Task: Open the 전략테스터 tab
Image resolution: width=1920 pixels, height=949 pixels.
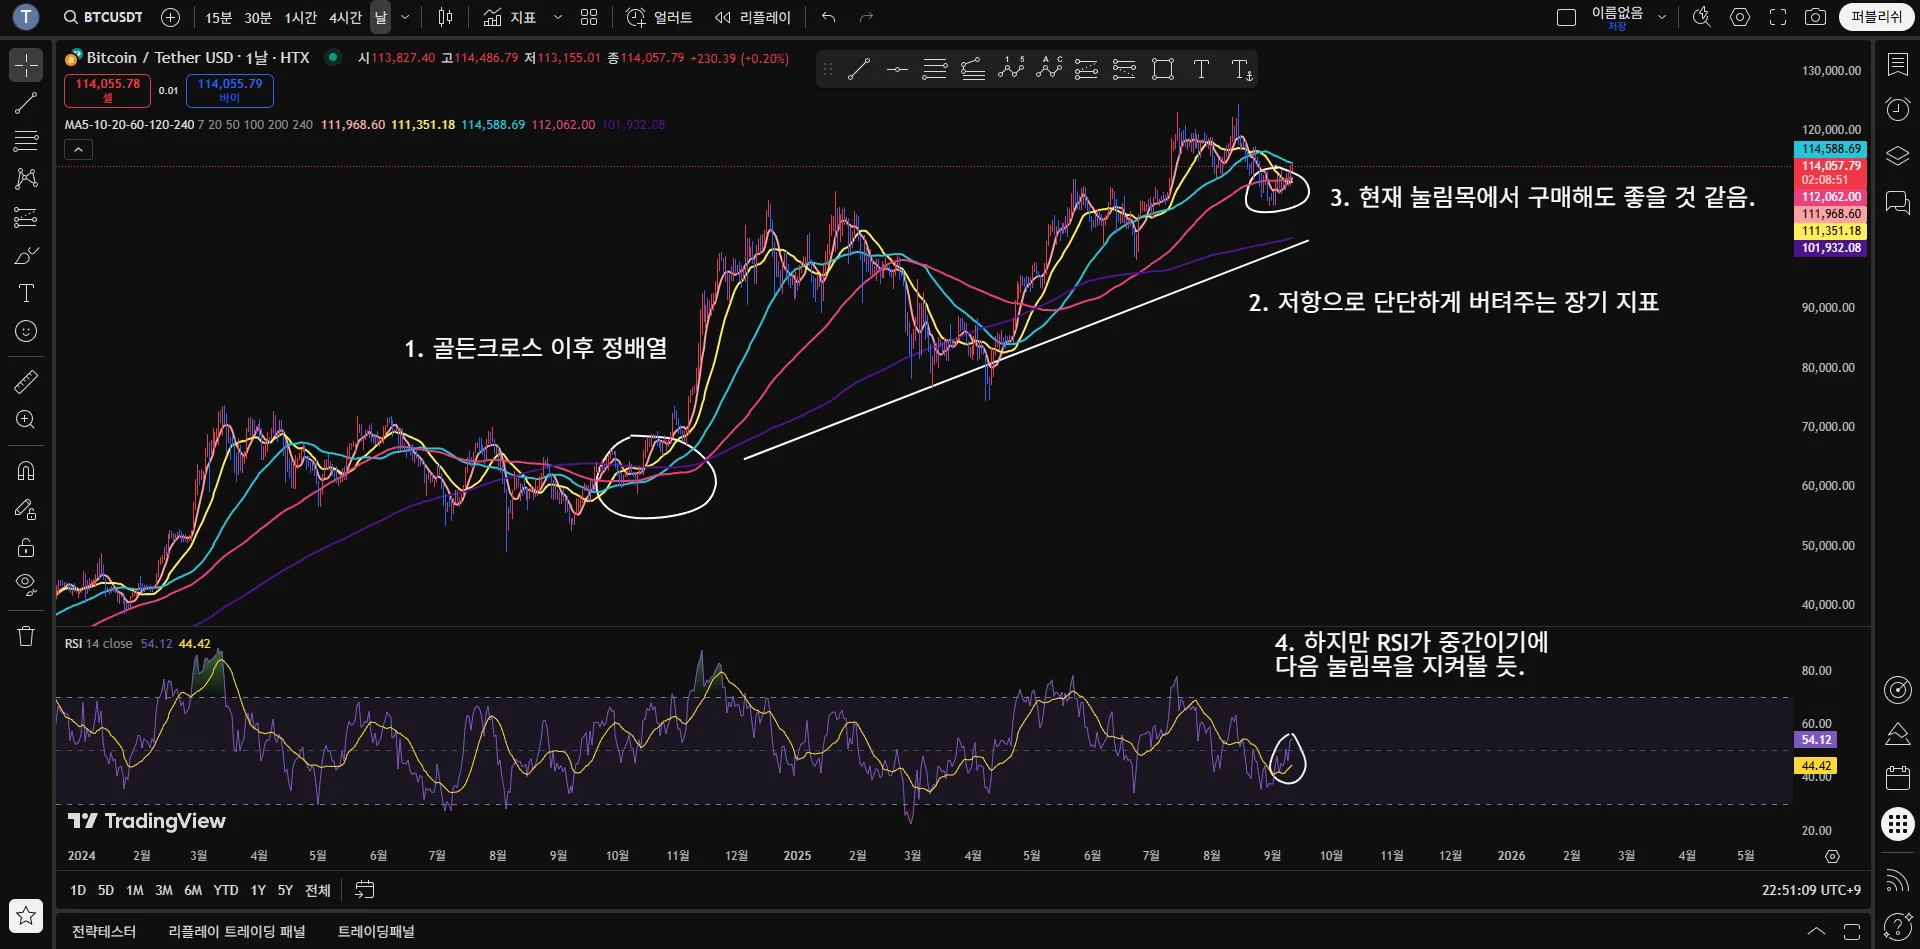Action: pyautogui.click(x=104, y=931)
